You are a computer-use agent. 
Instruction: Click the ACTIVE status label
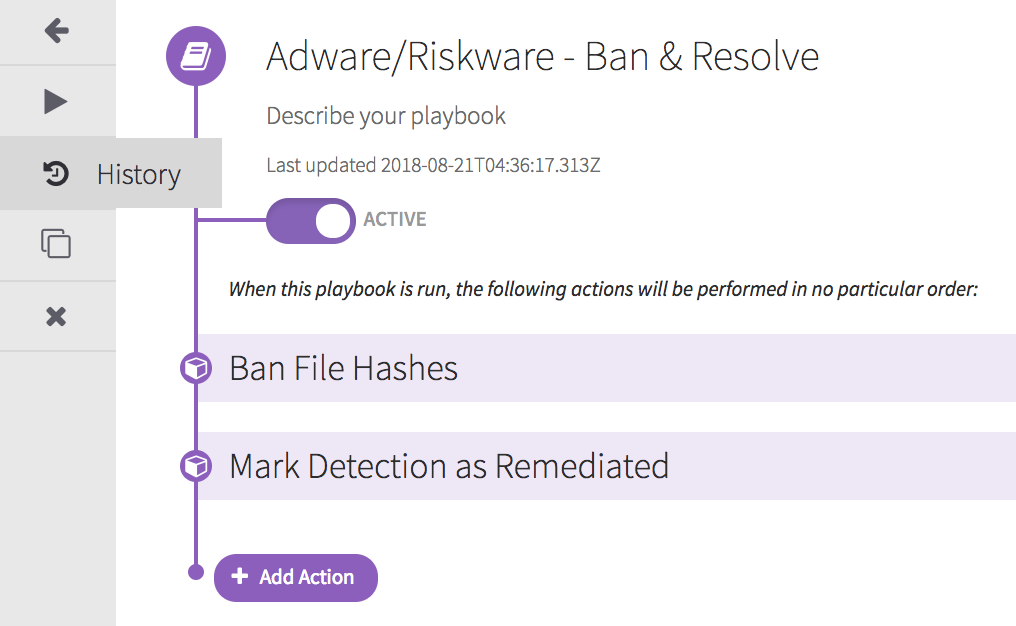[395, 220]
